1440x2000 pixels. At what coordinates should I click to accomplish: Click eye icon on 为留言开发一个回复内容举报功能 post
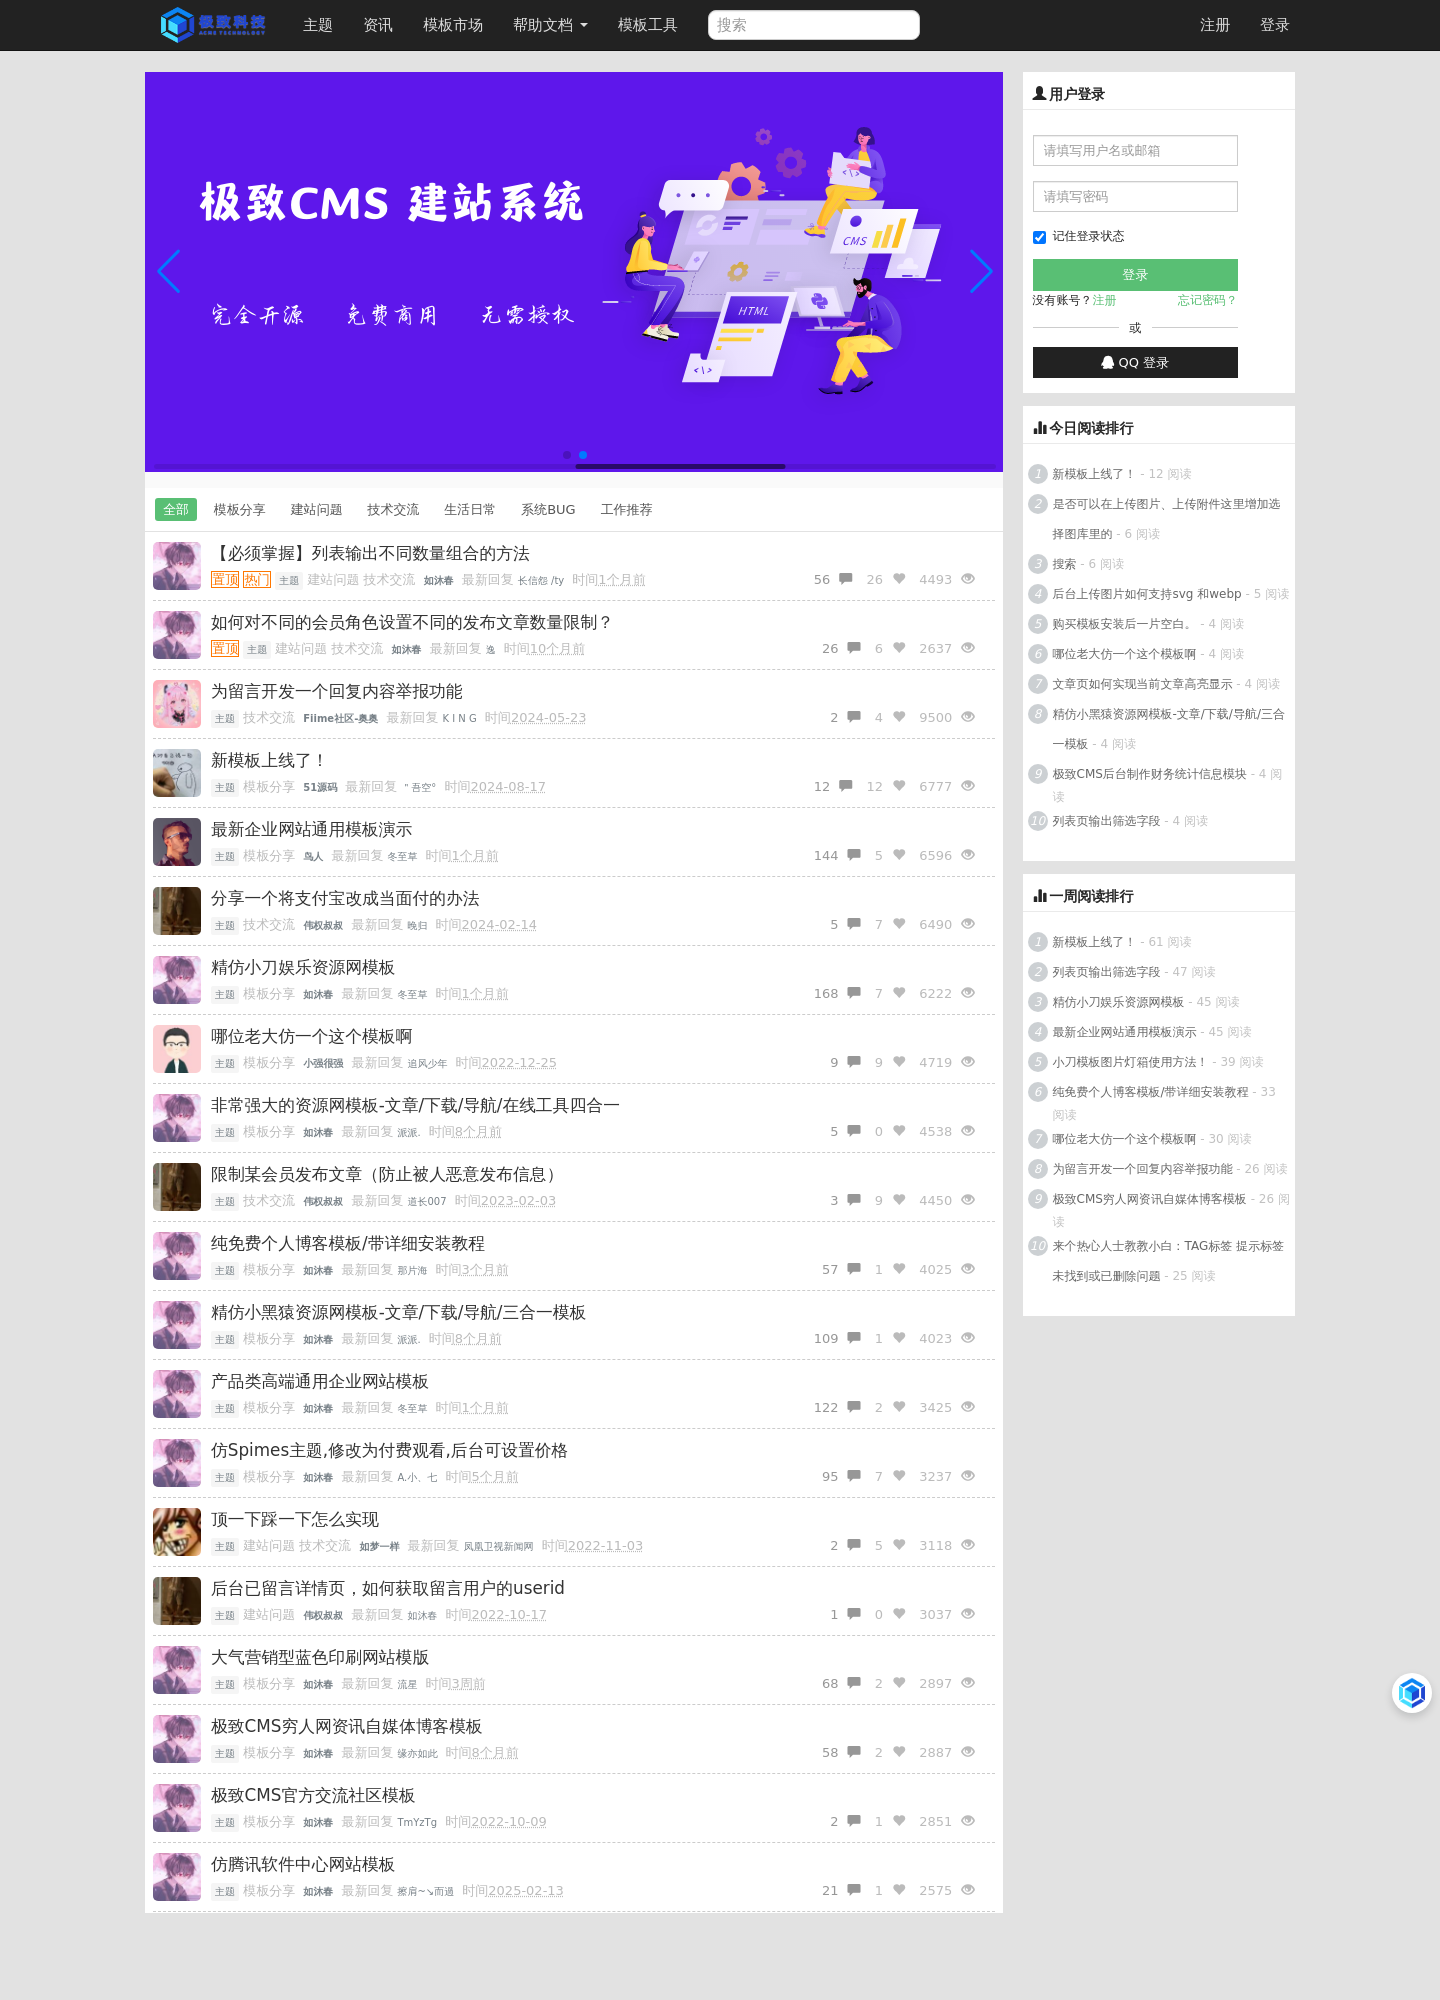(968, 717)
